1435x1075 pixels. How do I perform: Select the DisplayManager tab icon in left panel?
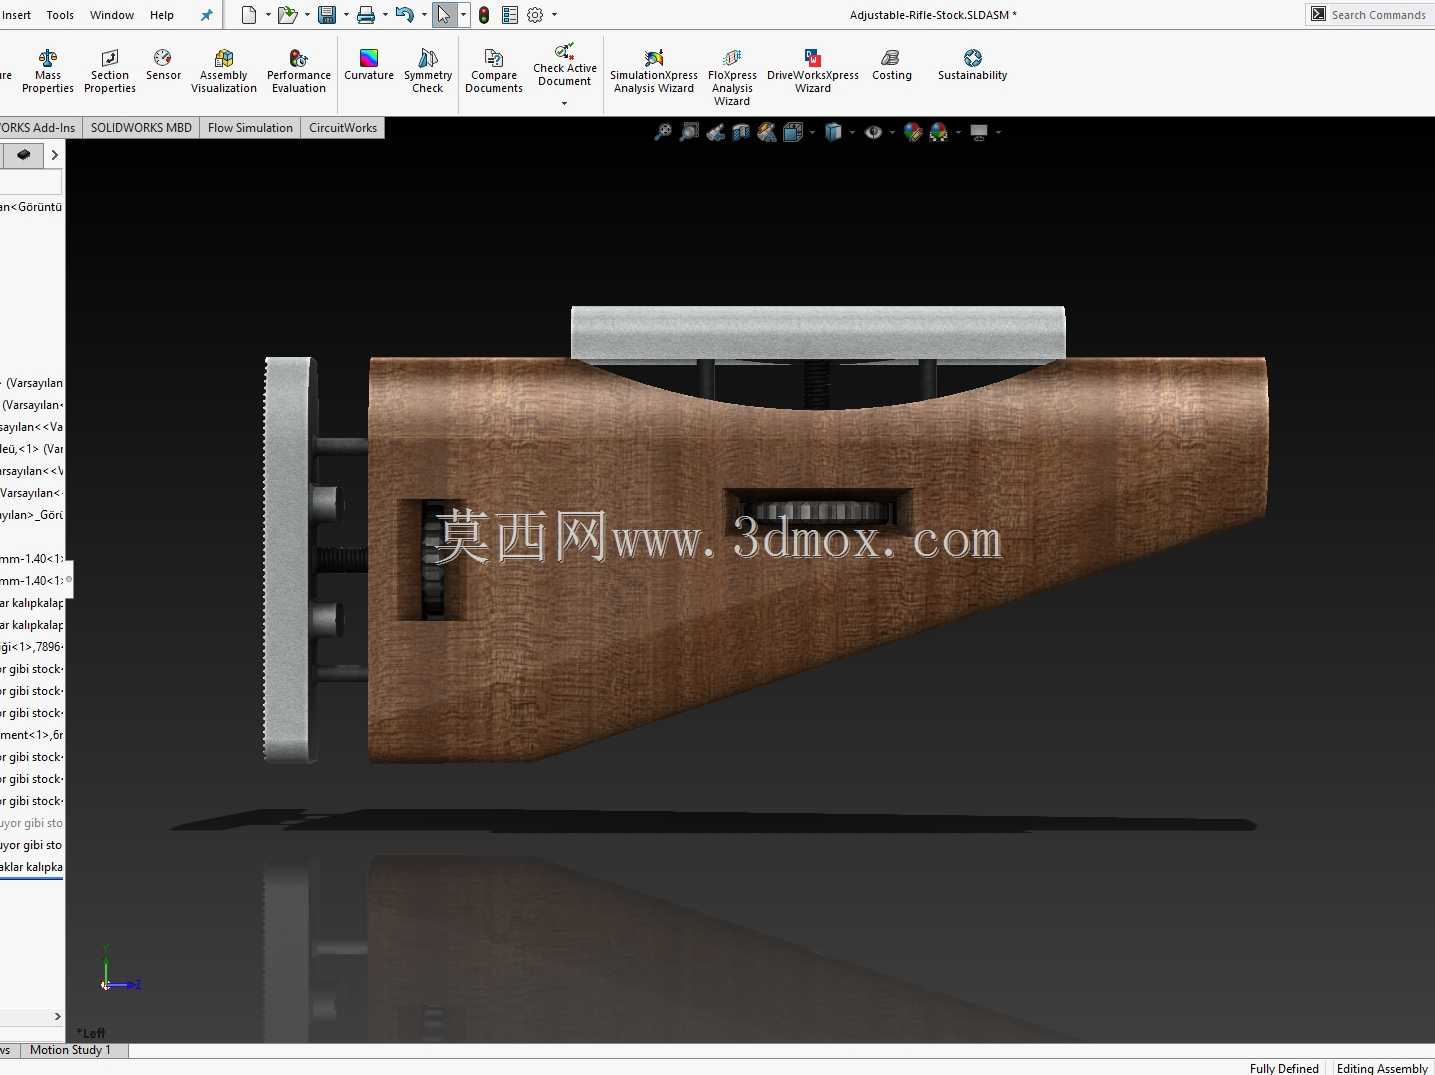(x=23, y=155)
